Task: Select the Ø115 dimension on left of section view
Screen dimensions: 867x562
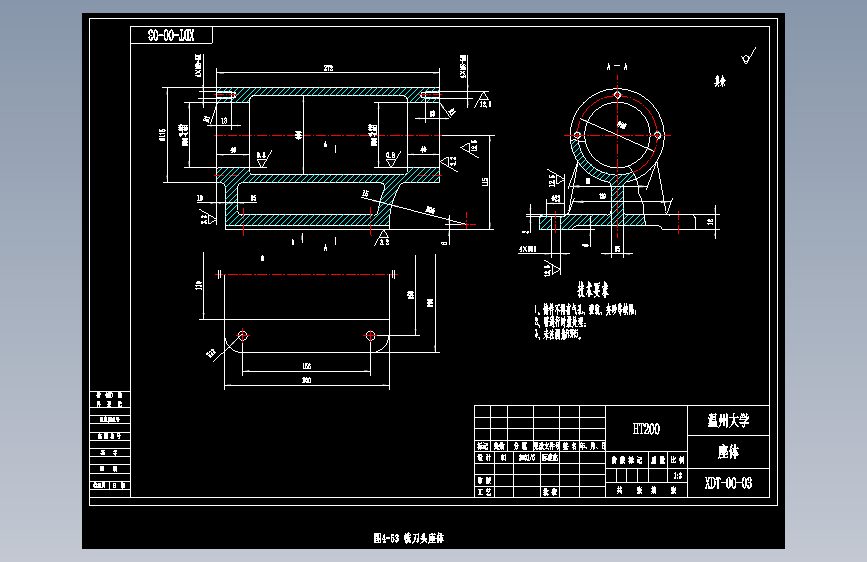Action: tap(162, 135)
